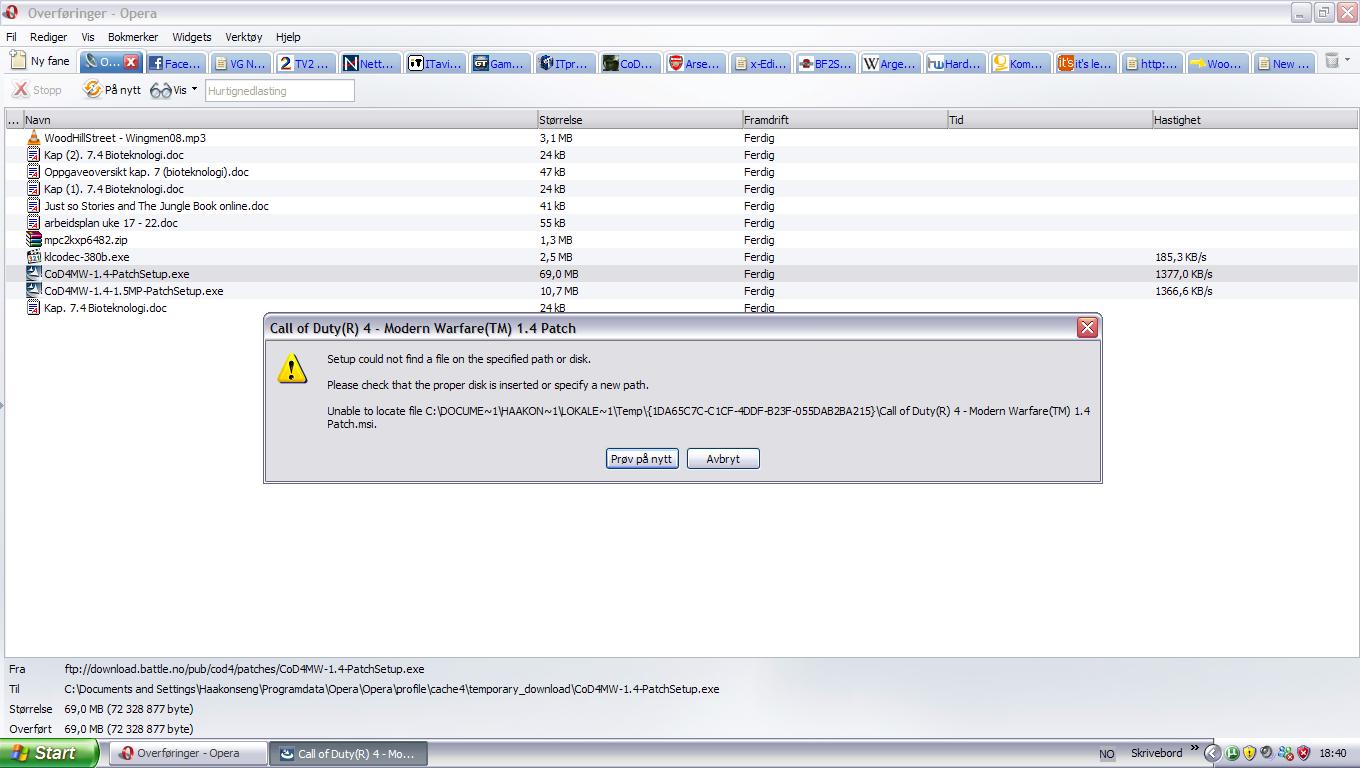Switch to the Hard... tab

(x=955, y=63)
